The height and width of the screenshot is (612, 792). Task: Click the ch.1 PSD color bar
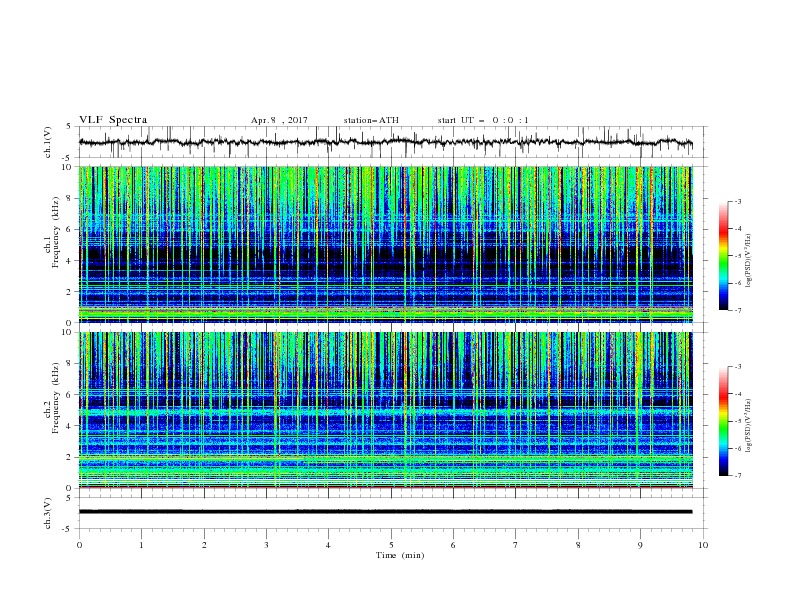coord(723,256)
